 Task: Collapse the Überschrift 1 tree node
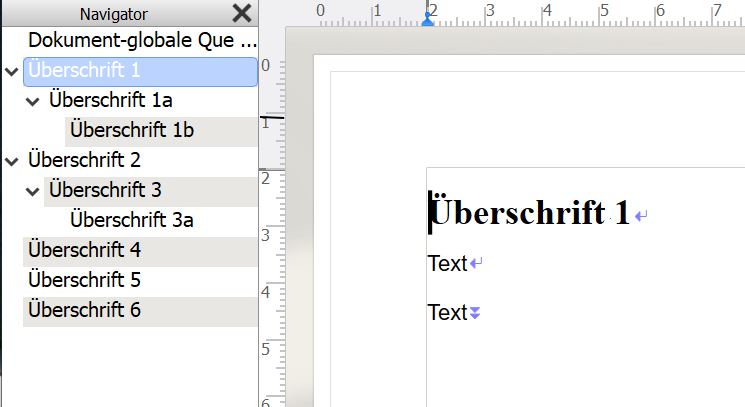coord(11,72)
